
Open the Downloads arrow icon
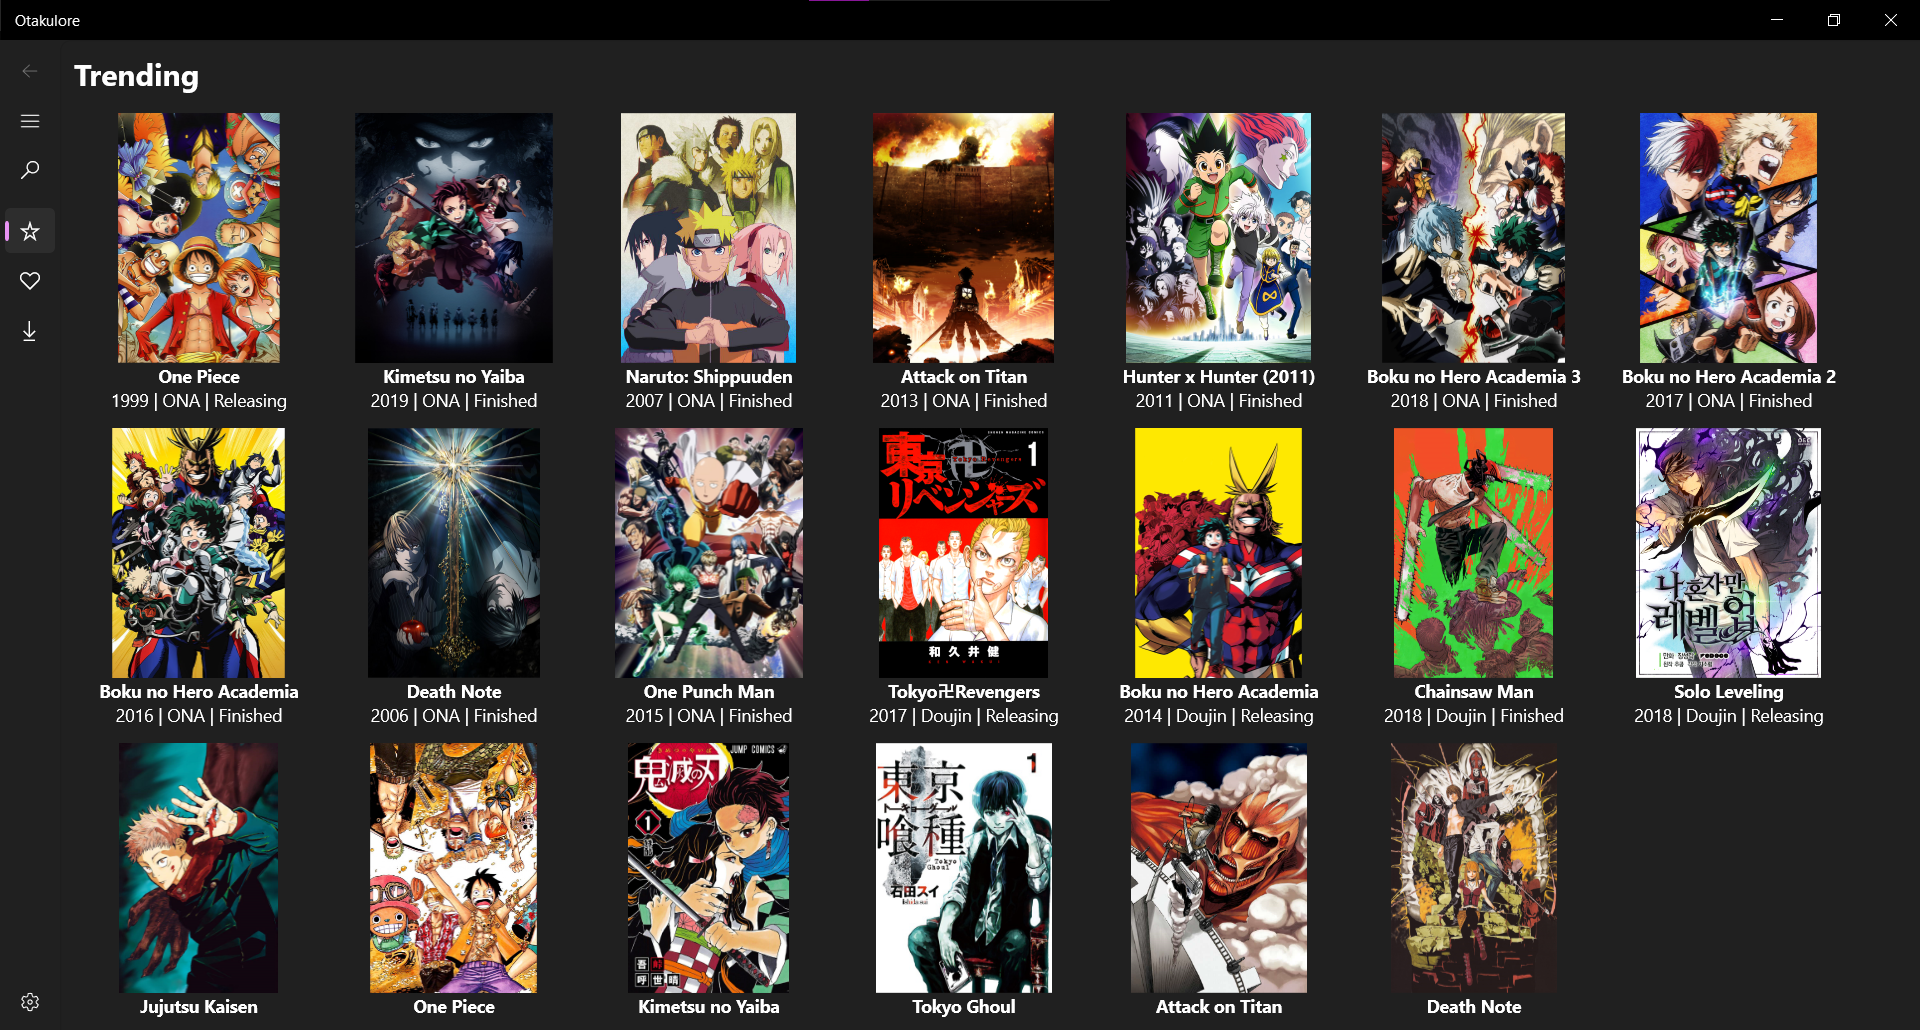pos(30,331)
